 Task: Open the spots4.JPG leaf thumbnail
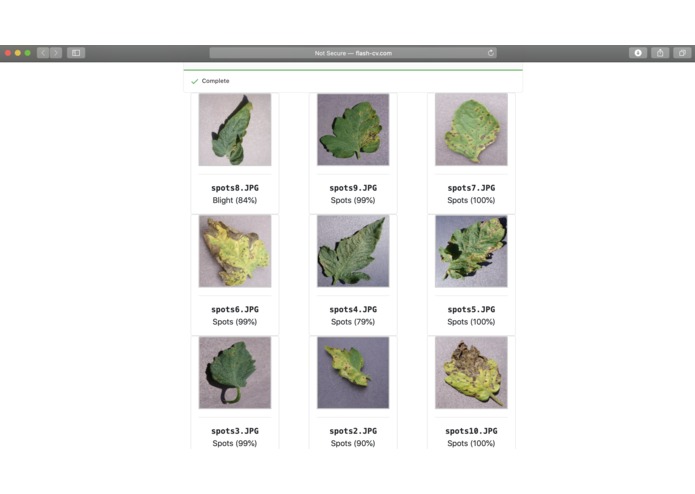coord(353,251)
